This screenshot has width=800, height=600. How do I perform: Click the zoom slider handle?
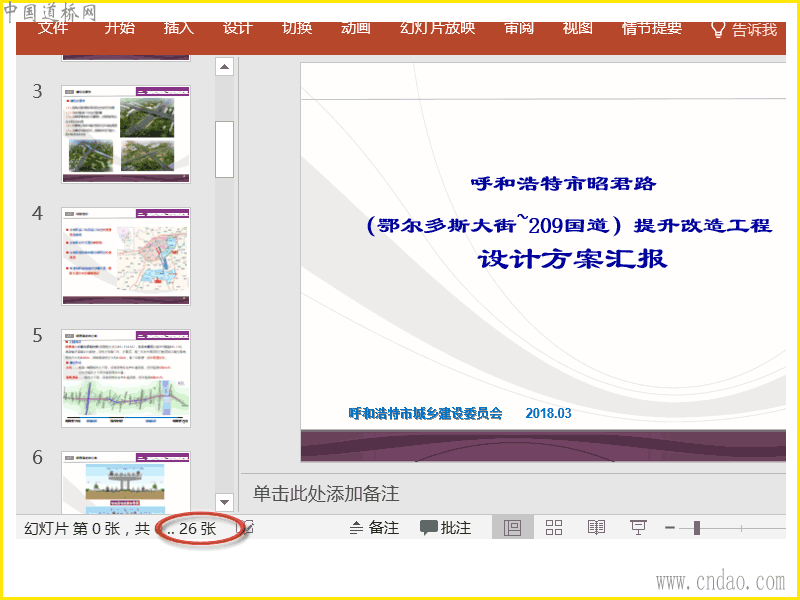[x=697, y=528]
